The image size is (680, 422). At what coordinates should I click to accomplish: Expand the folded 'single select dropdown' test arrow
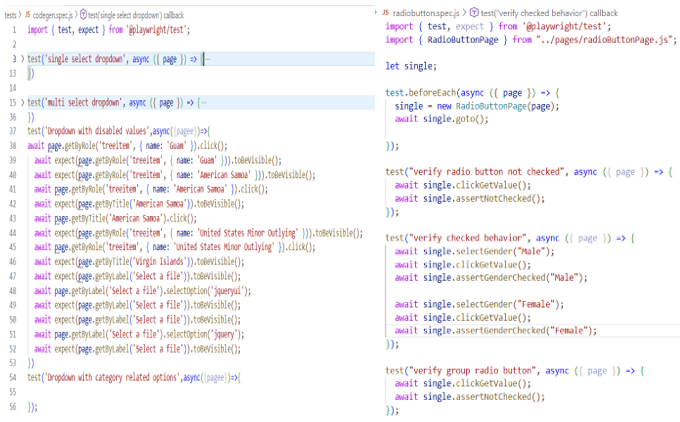(x=22, y=60)
